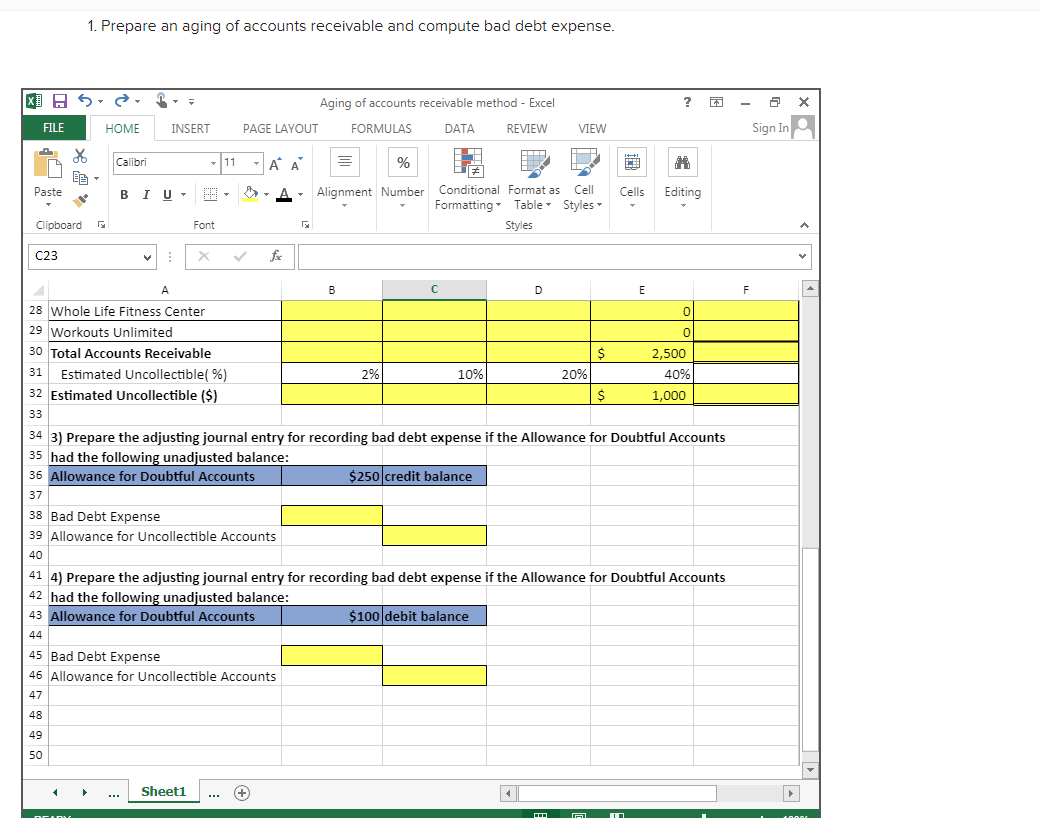Screen dimensions: 1040x832
Task: Open the Undo history dropdown arrow
Action: 101,102
